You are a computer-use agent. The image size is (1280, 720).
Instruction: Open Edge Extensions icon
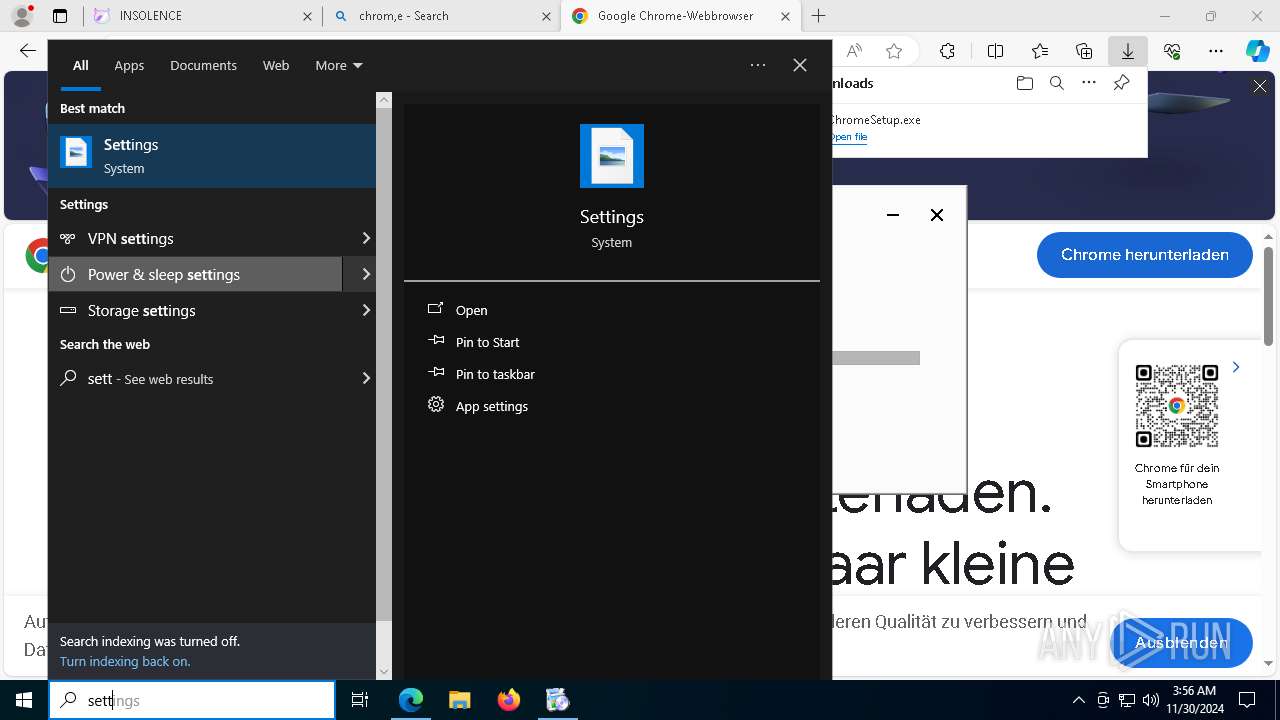click(x=947, y=51)
